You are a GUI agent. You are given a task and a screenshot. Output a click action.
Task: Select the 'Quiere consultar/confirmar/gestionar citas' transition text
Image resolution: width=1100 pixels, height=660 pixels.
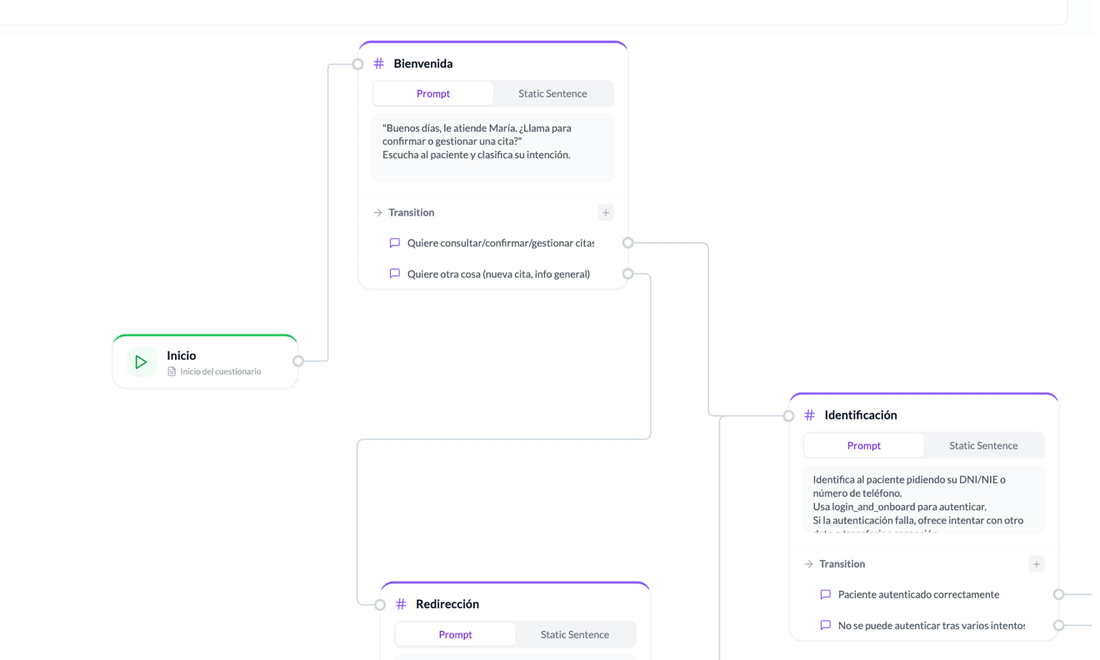tap(501, 243)
